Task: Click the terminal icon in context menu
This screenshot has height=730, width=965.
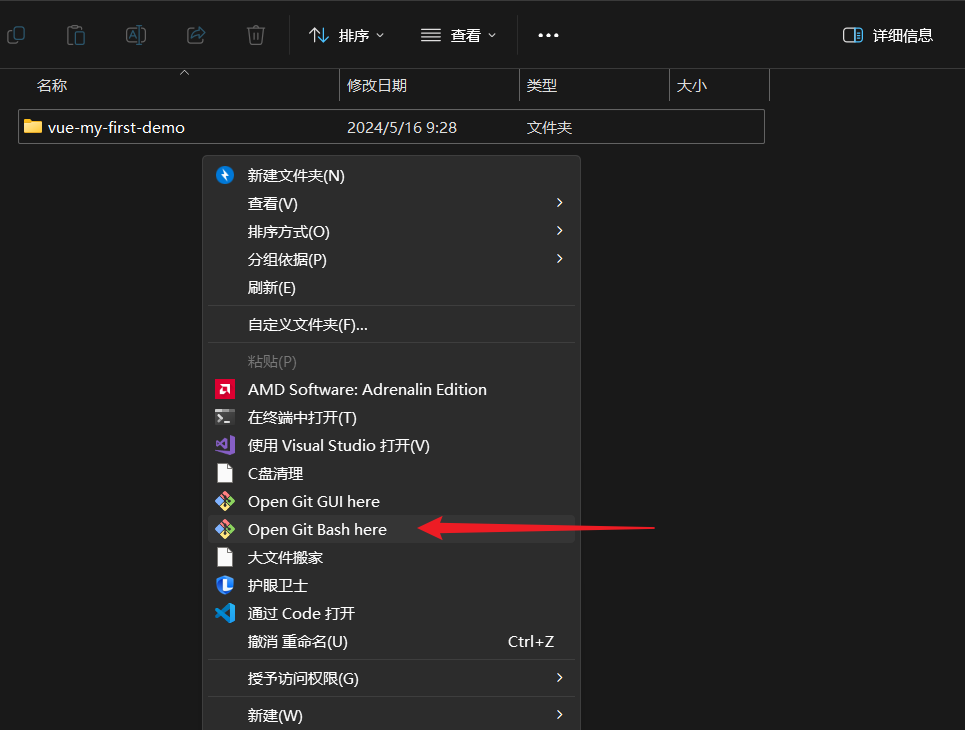Action: tap(225, 417)
